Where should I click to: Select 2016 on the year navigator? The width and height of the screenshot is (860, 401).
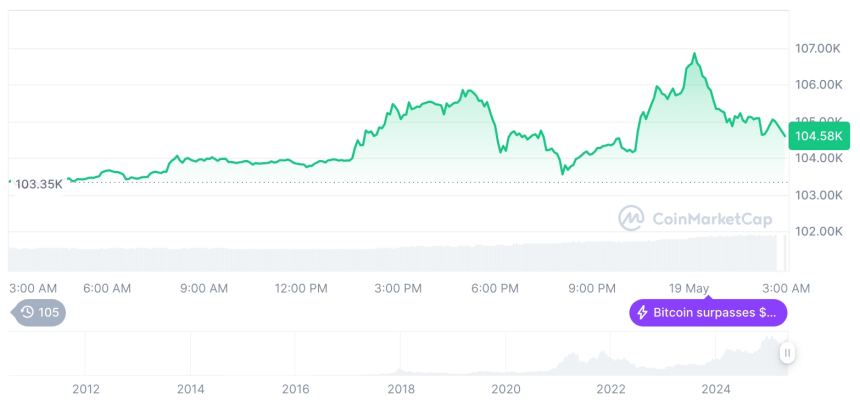pos(296,389)
